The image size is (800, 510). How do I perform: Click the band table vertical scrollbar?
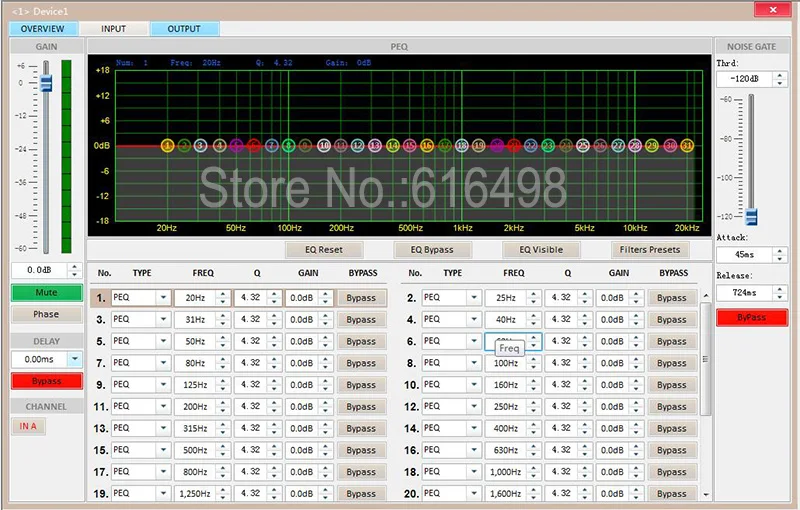[x=706, y=359]
